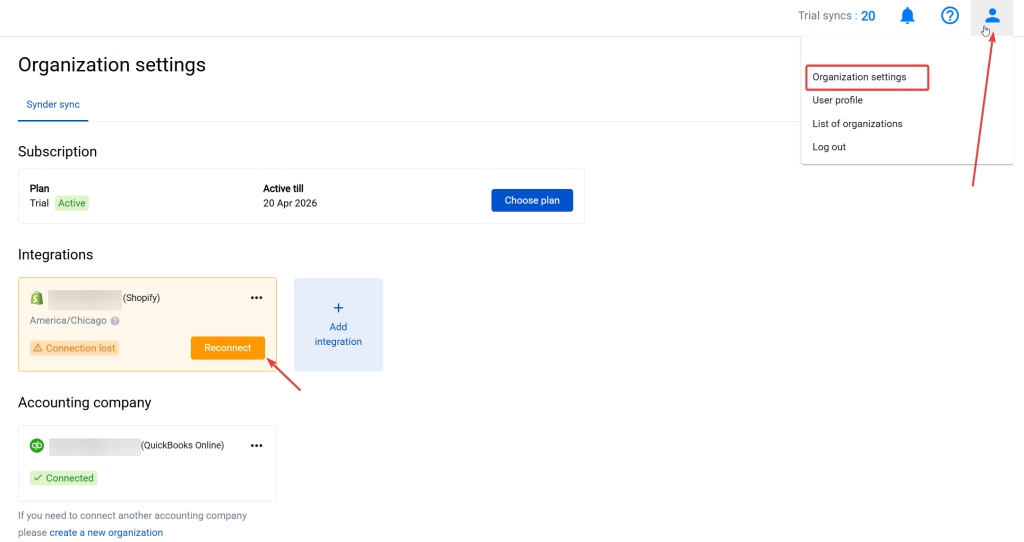Switch to the Synder sync tab
Screen dimensions: 1024x542
(53, 105)
